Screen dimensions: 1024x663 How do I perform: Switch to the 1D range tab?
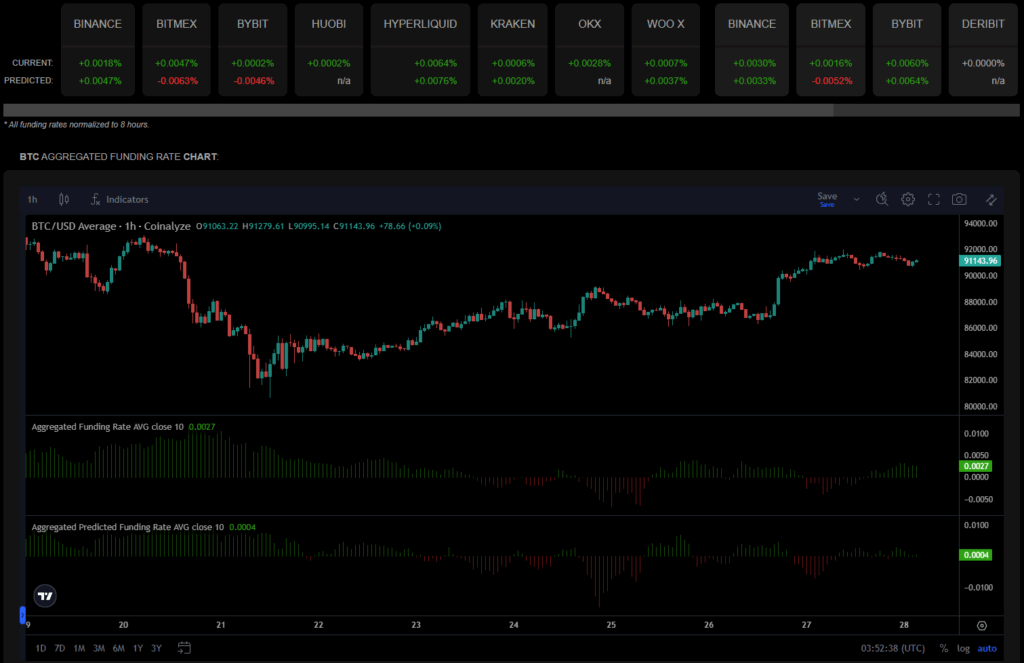[39, 648]
